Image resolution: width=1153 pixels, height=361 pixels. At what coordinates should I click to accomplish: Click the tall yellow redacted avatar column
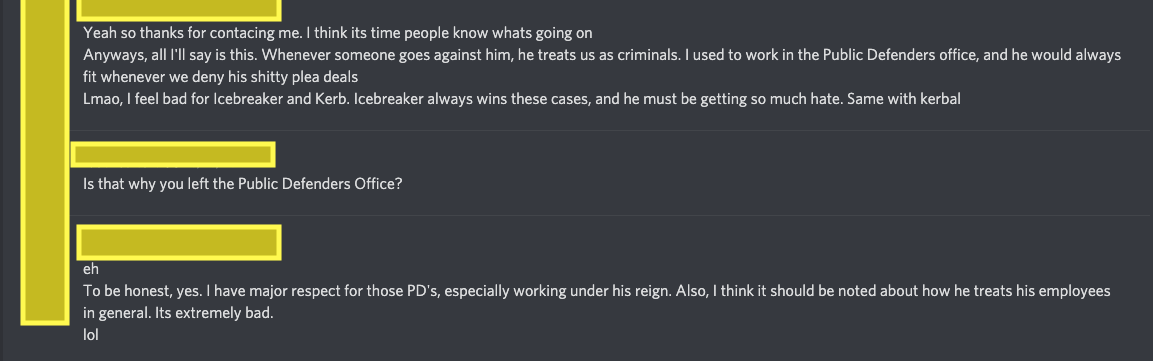[x=44, y=162]
